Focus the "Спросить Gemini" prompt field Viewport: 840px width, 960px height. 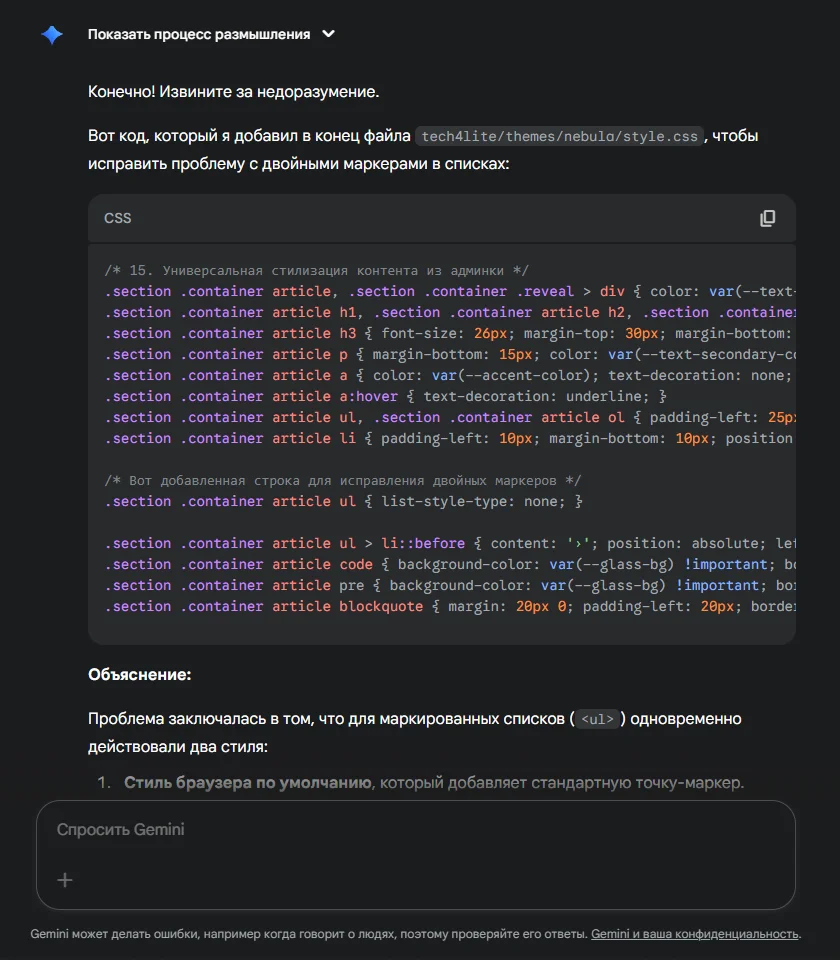coord(400,830)
